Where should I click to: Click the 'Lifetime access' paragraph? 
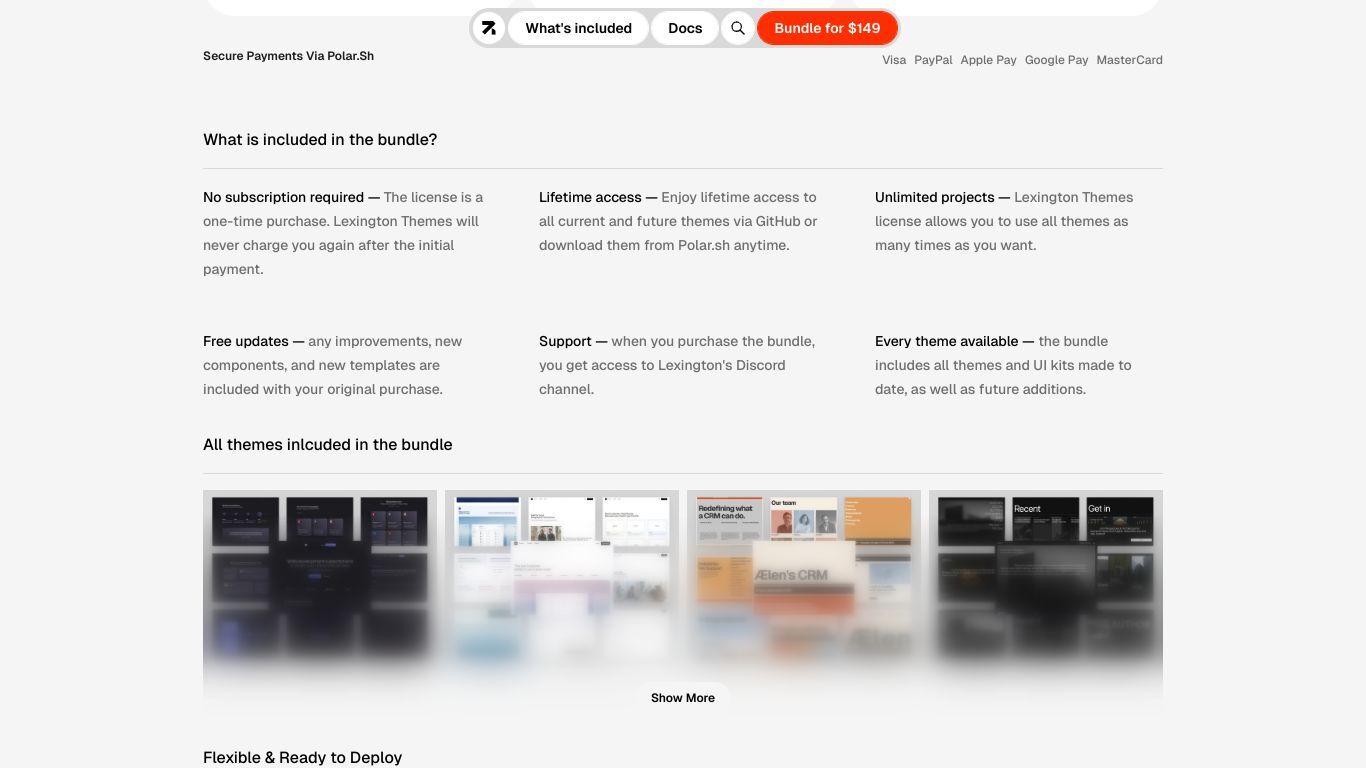tap(681, 221)
